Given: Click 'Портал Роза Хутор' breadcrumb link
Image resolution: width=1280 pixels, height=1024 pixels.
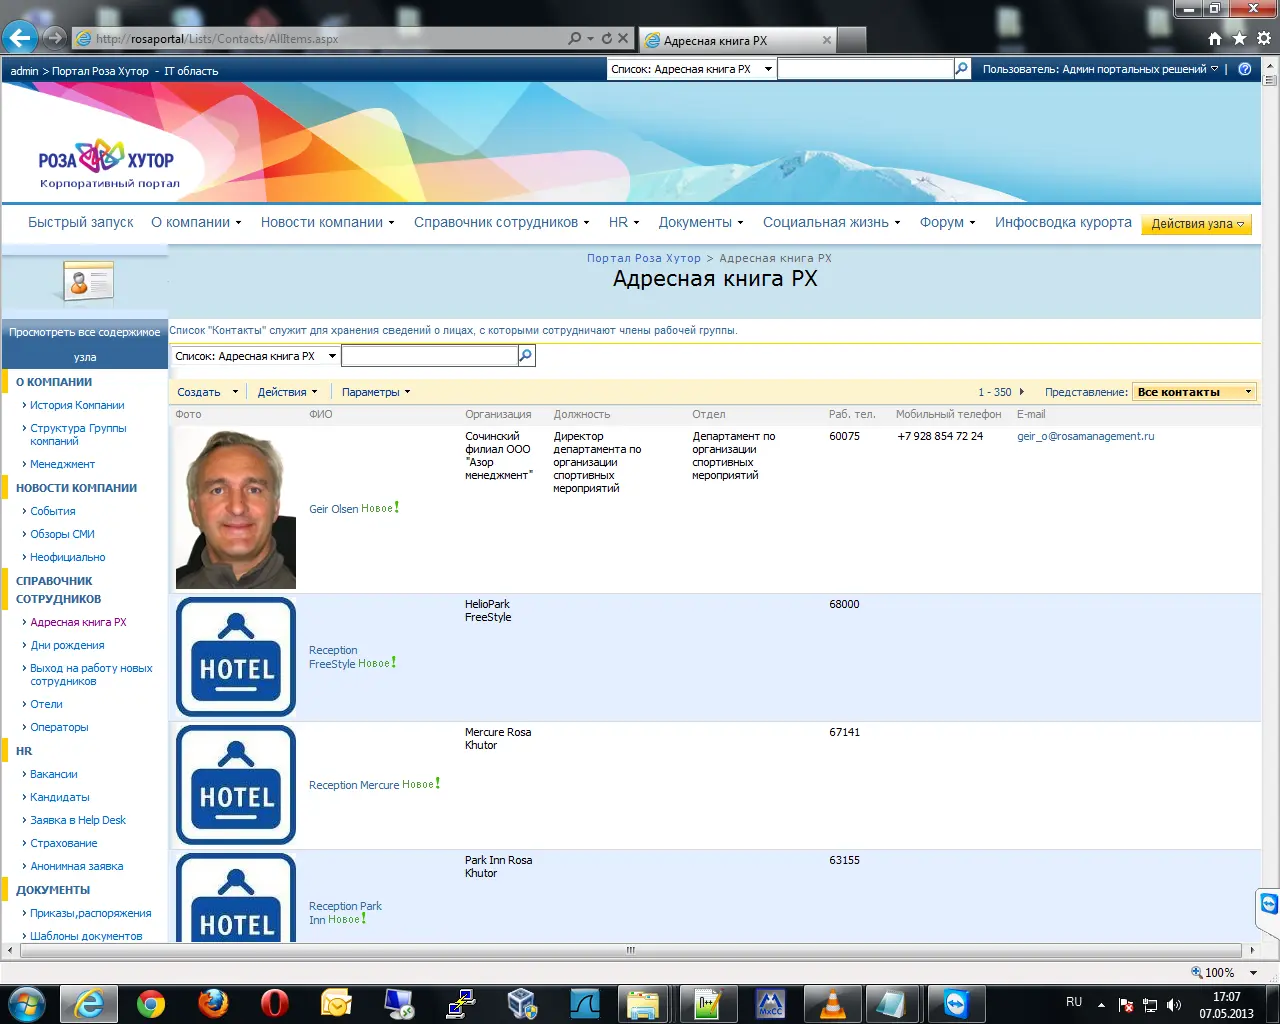Looking at the screenshot, I should point(644,258).
